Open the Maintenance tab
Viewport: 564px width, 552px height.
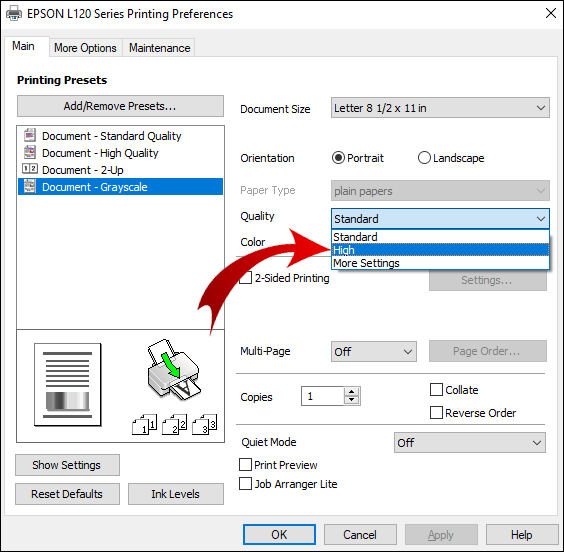[159, 48]
